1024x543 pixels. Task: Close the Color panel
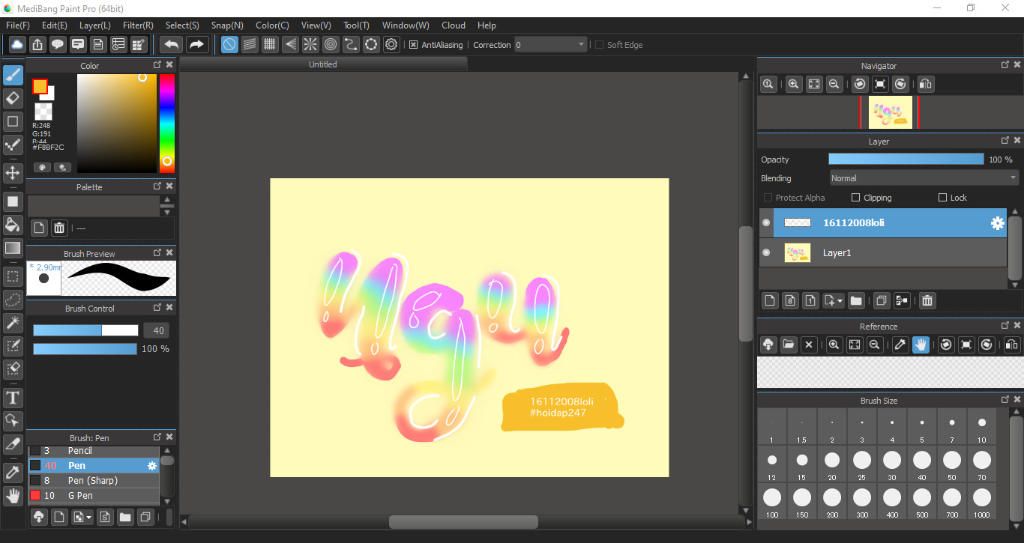pyautogui.click(x=169, y=65)
